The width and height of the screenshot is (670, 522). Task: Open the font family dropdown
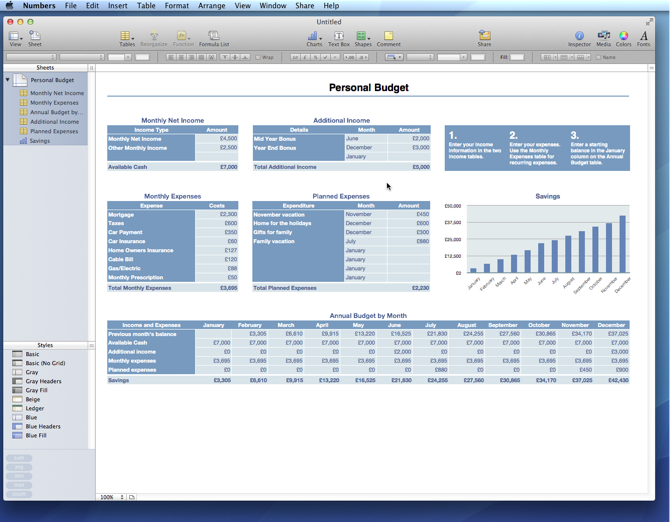31,57
